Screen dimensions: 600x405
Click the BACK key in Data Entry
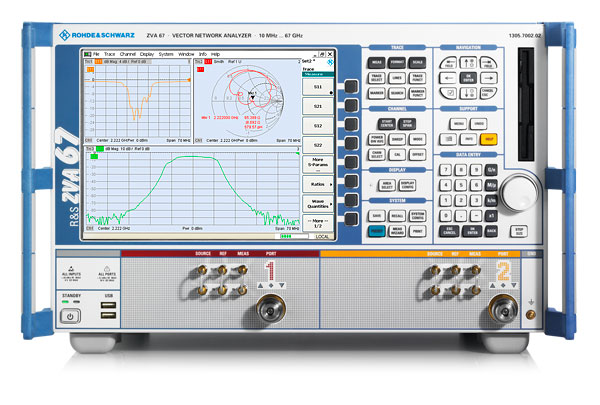[x=491, y=231]
